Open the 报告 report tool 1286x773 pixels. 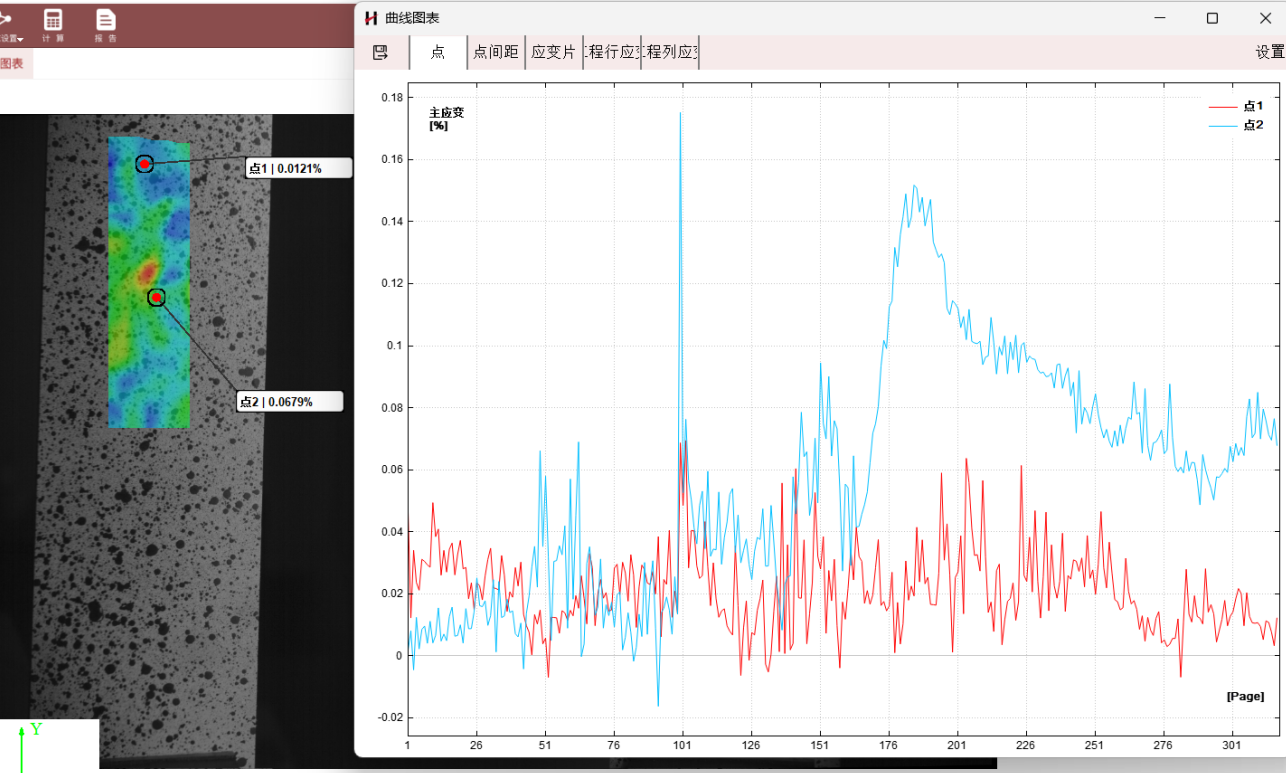point(105,24)
